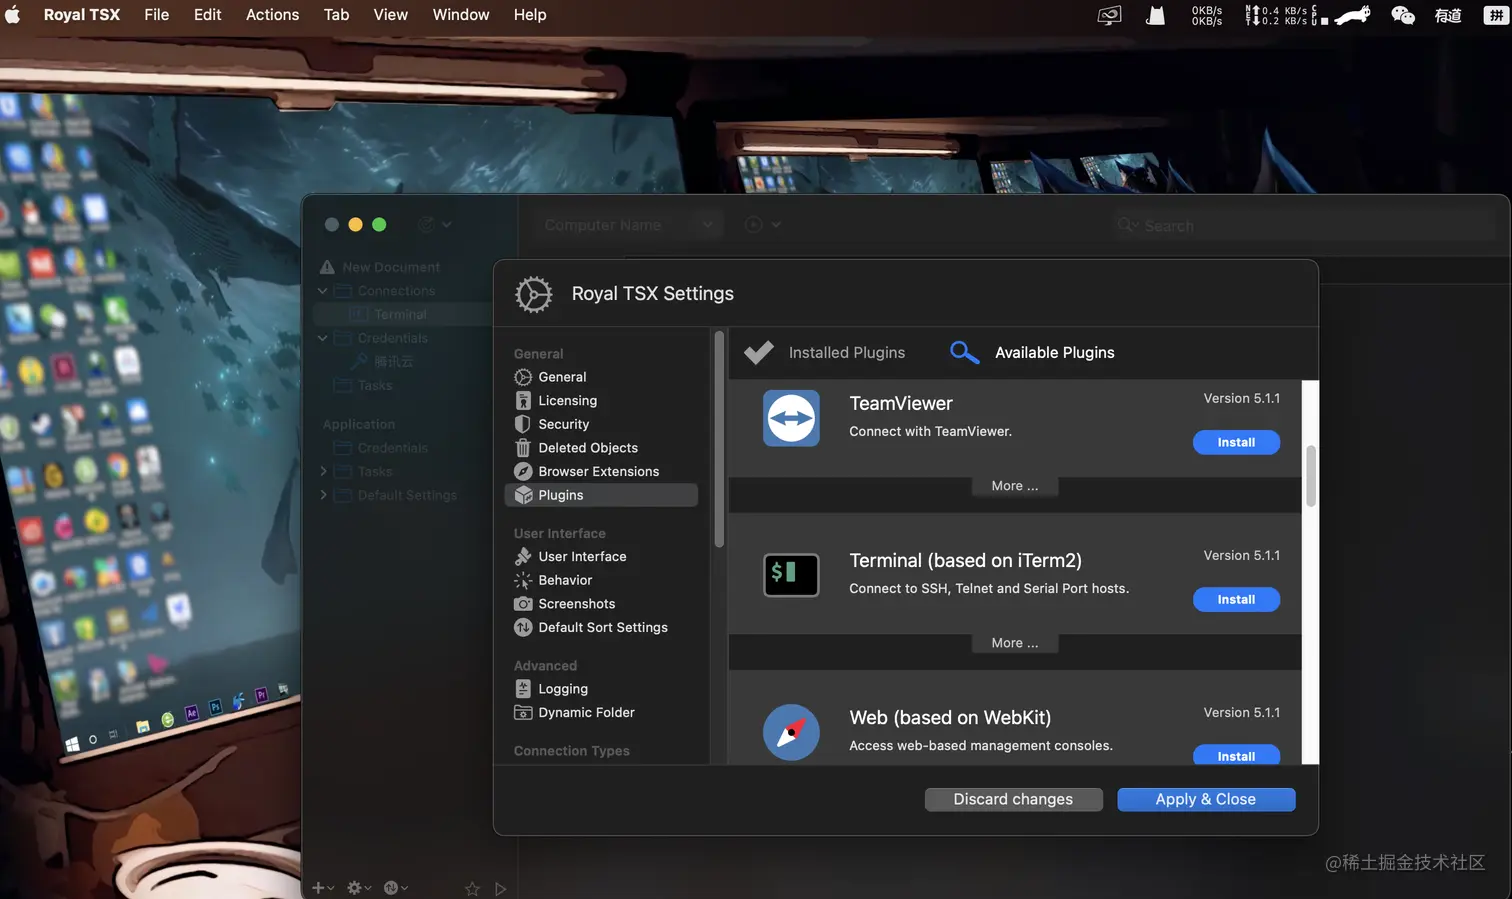Screen dimensions: 1512x899
Task: Click the Plugins box icon
Action: point(523,495)
